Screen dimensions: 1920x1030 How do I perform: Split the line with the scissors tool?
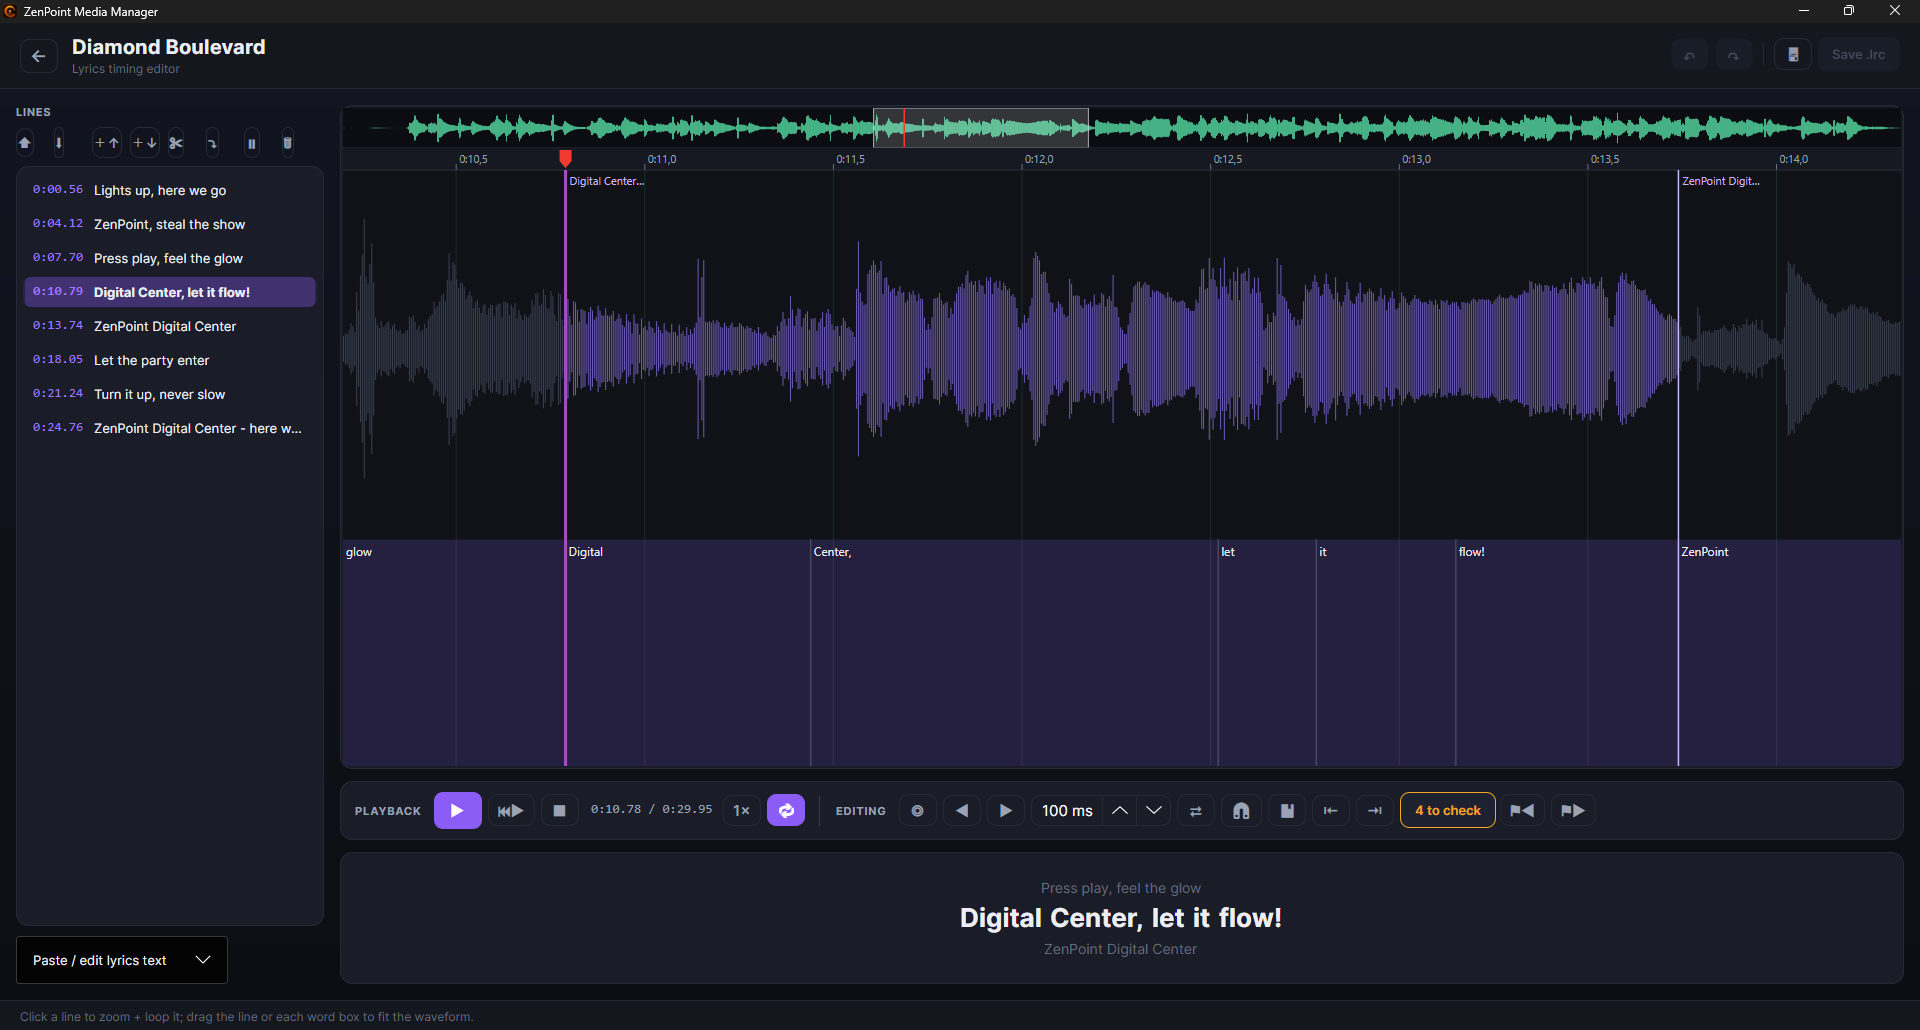[x=176, y=143]
